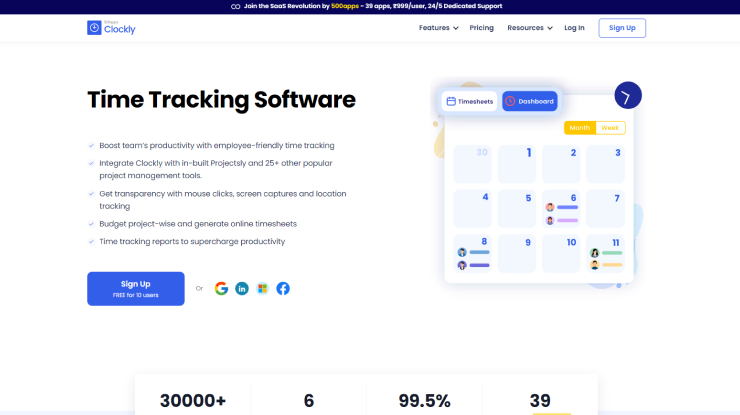Expand the Features dropdown
The height and width of the screenshot is (415, 740).
pos(438,28)
